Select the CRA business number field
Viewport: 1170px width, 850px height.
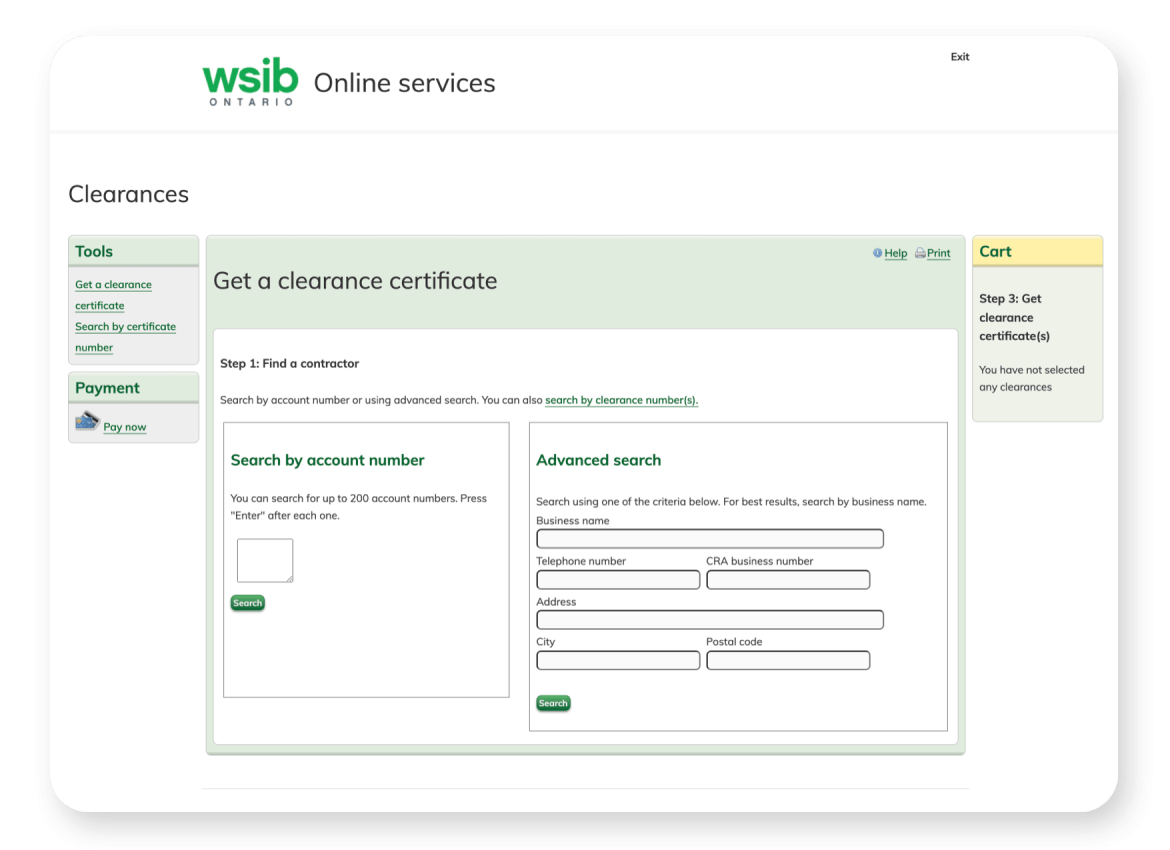[x=788, y=579]
